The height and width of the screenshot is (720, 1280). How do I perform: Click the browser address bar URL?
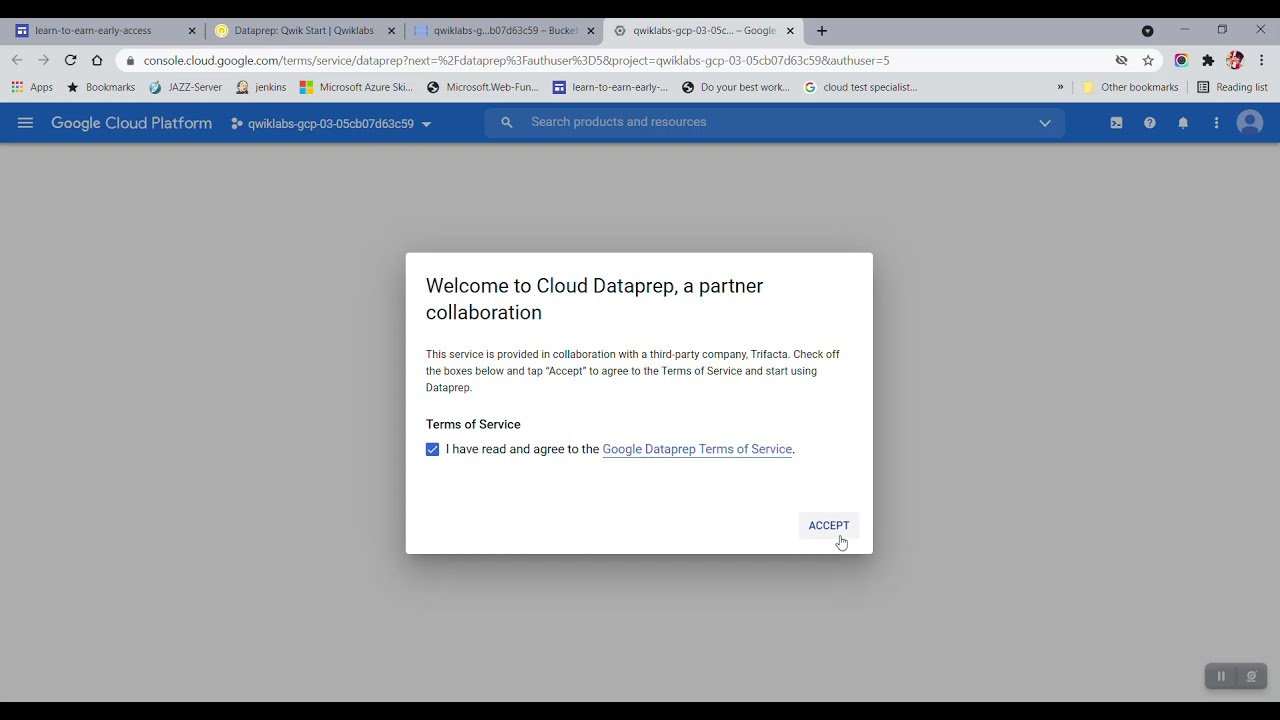click(x=516, y=60)
